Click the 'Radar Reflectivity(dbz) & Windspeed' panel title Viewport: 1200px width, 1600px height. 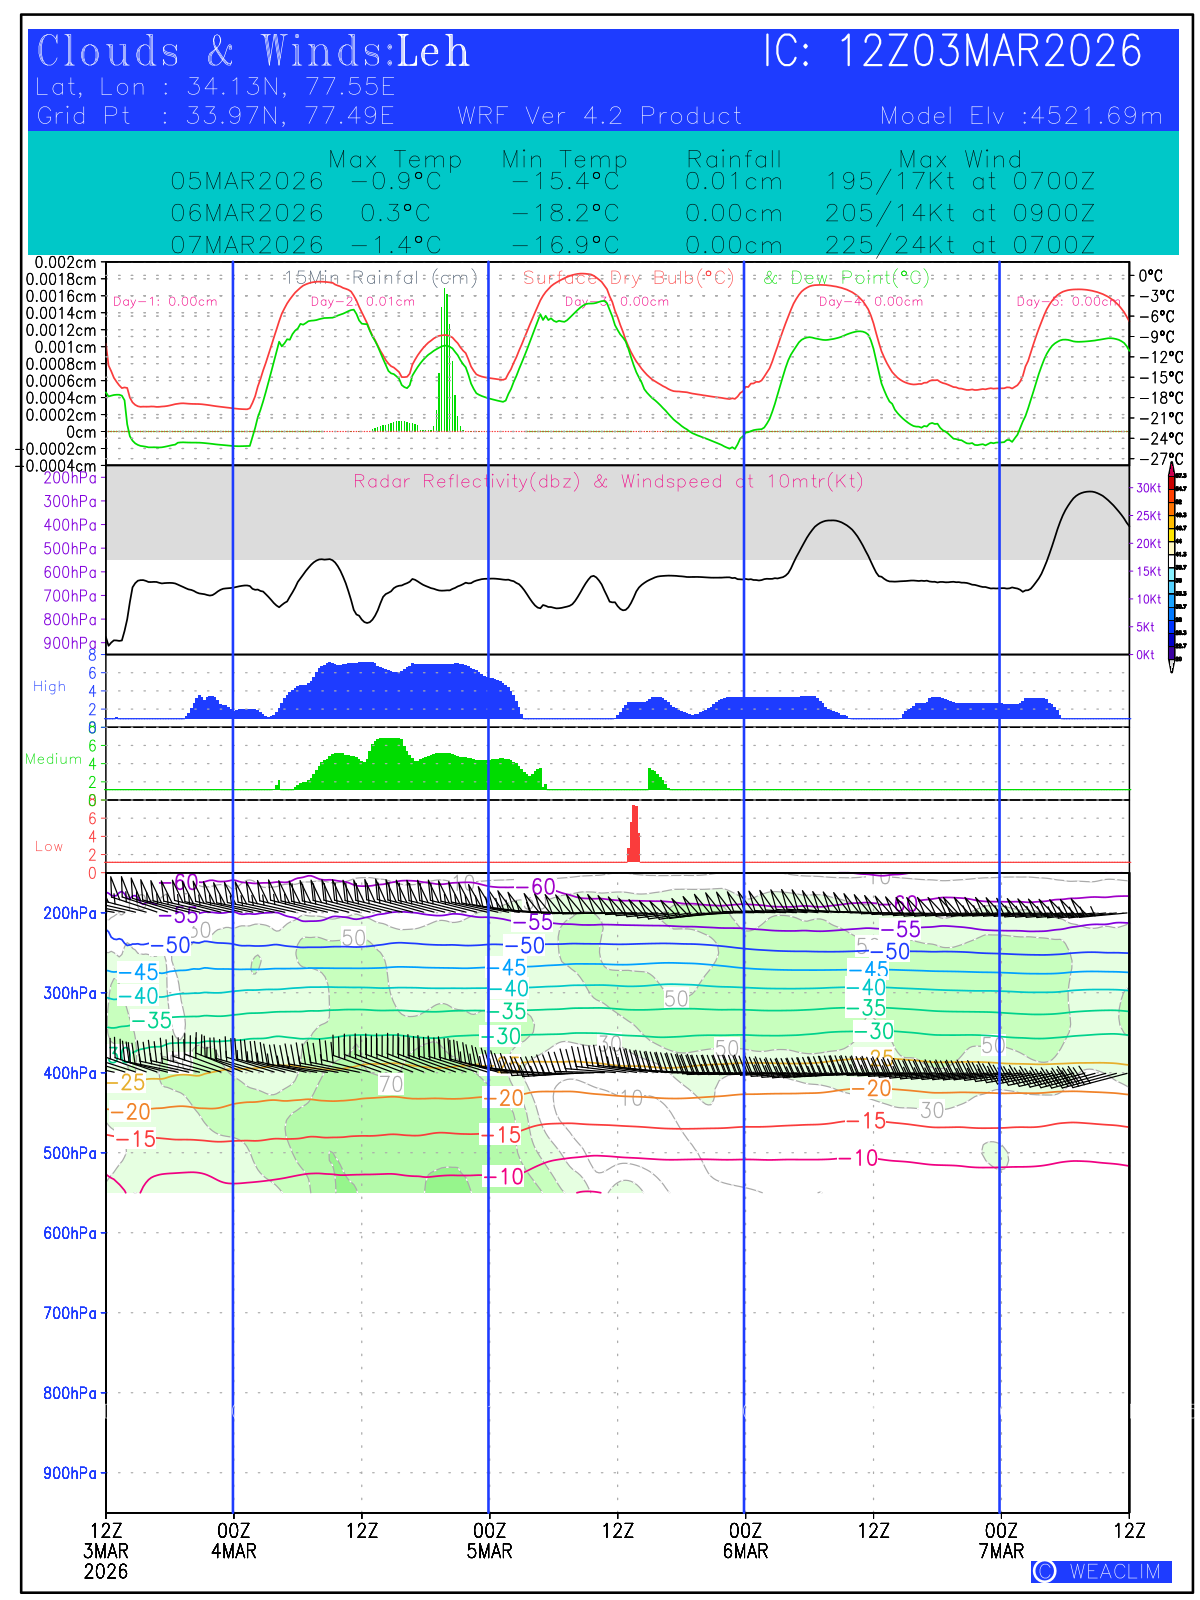click(x=608, y=482)
